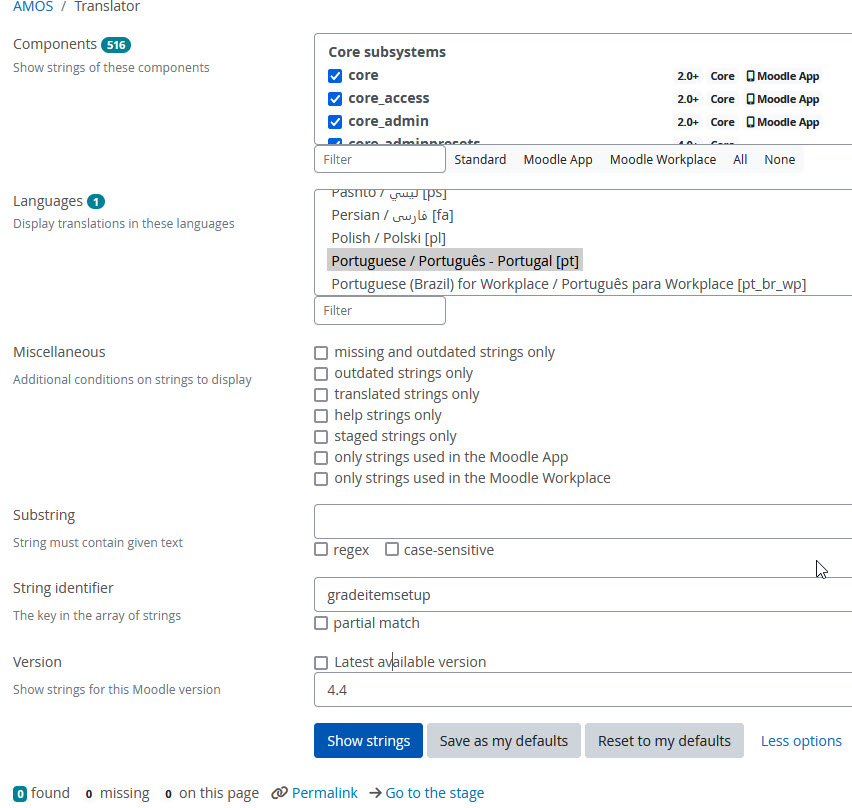Select Polish / Polski [pl] language

[389, 238]
